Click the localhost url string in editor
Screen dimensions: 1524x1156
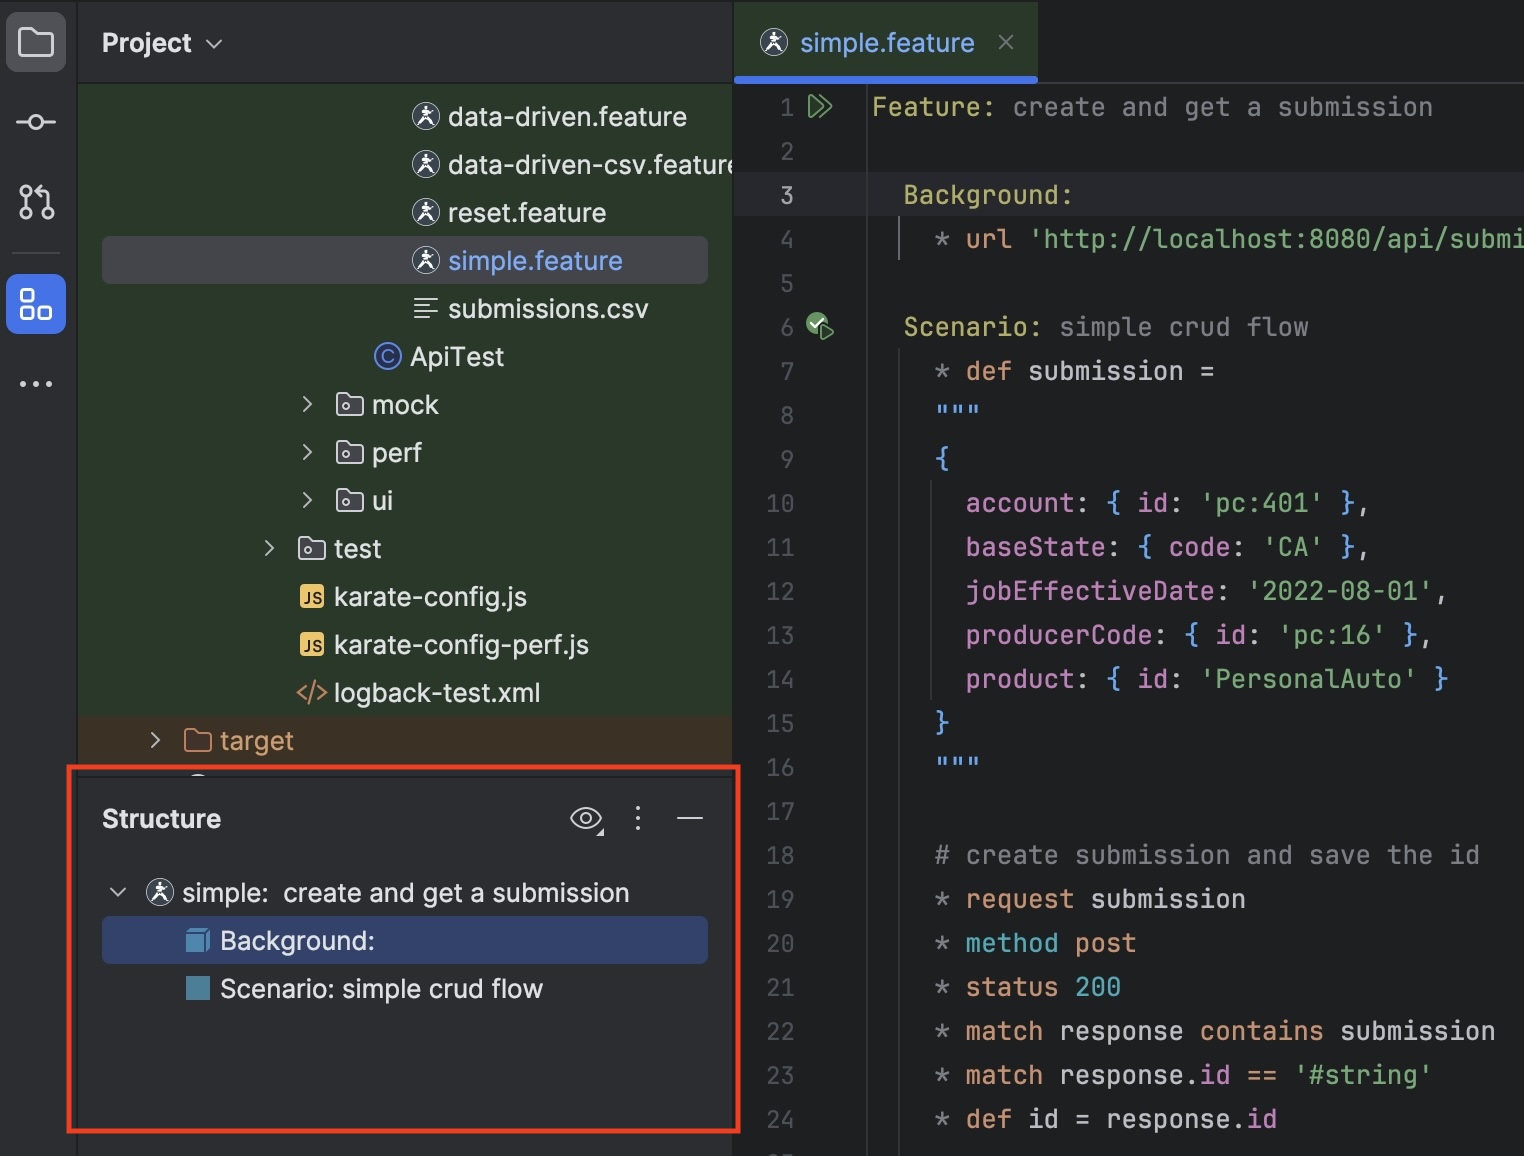pyautogui.click(x=1276, y=239)
